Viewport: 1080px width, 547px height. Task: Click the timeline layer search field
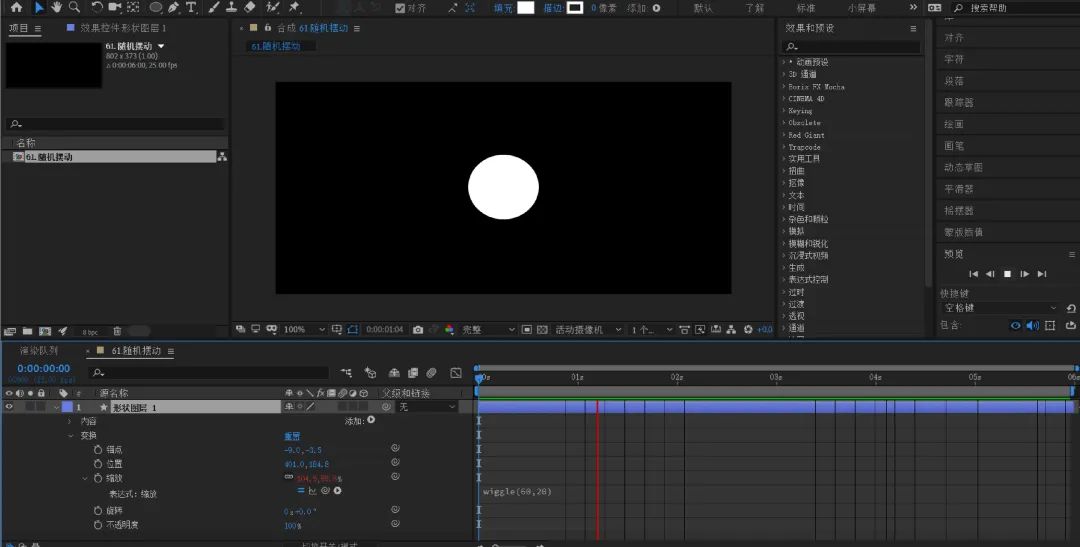[209, 373]
